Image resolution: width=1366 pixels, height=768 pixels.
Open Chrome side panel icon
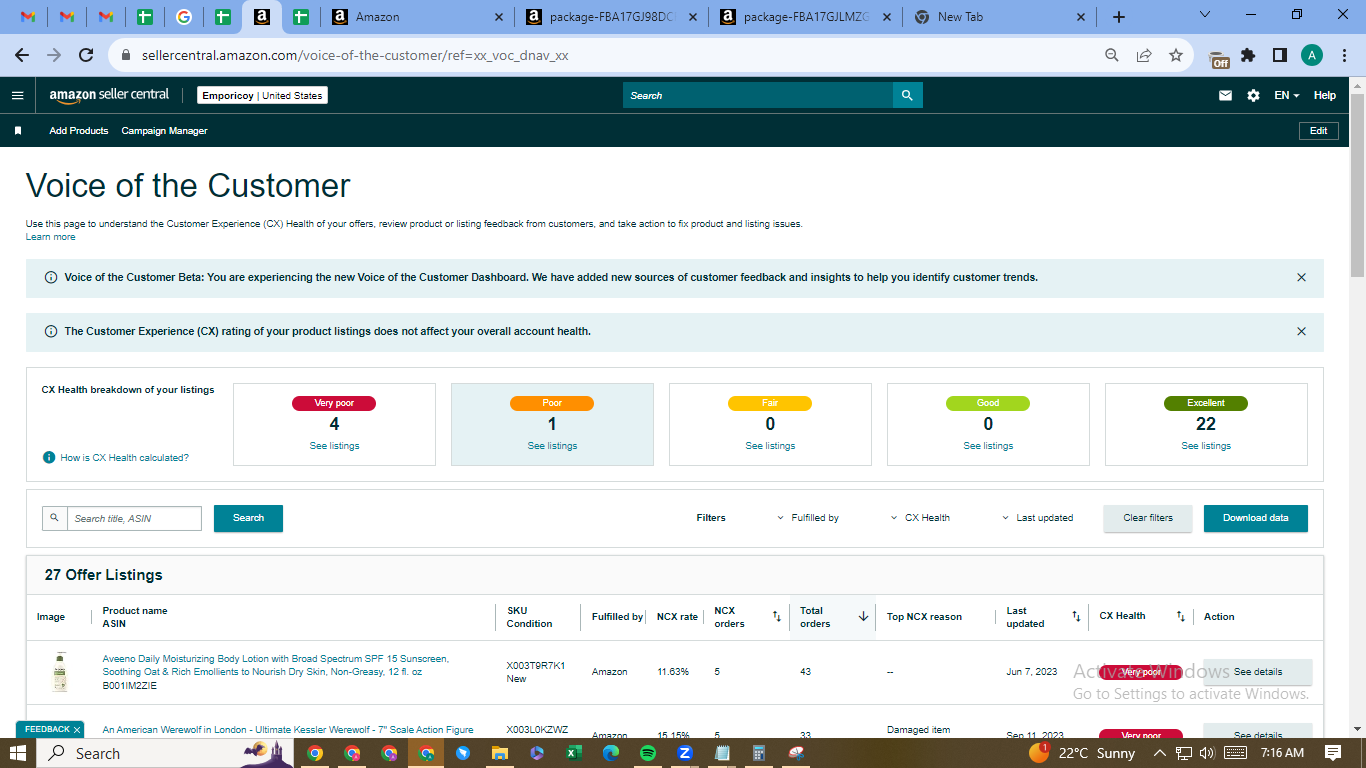(1279, 55)
